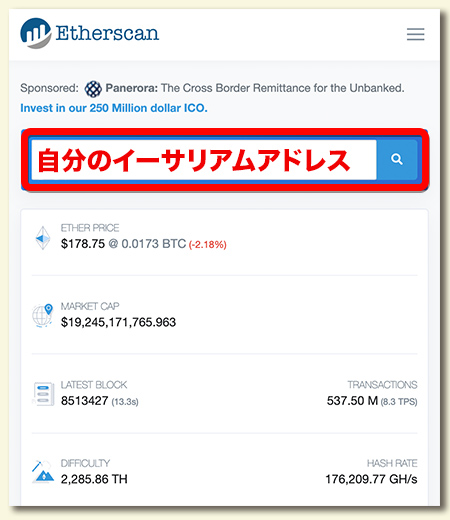Click the Etherscan logo
This screenshot has width=450, height=520.
click(x=89, y=33)
